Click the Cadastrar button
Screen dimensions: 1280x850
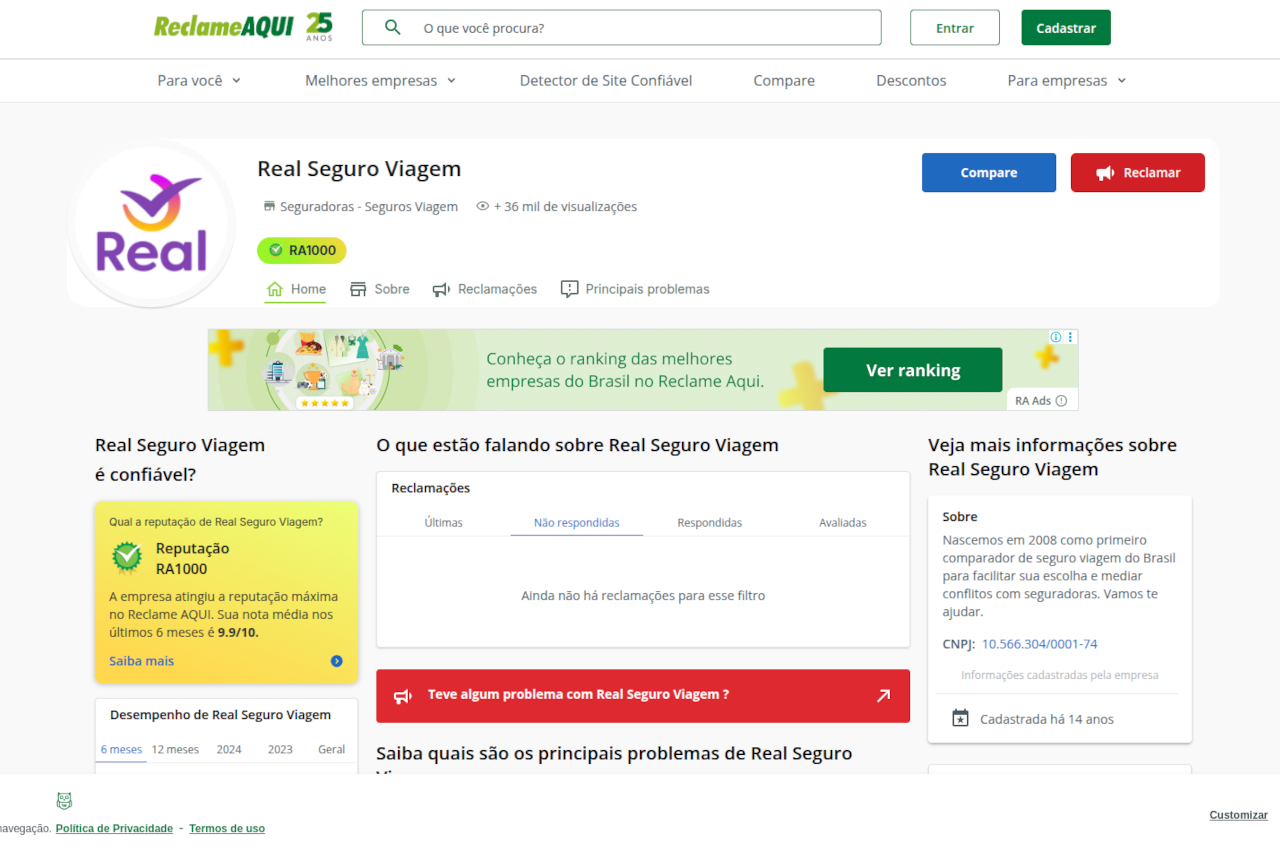click(x=1066, y=28)
